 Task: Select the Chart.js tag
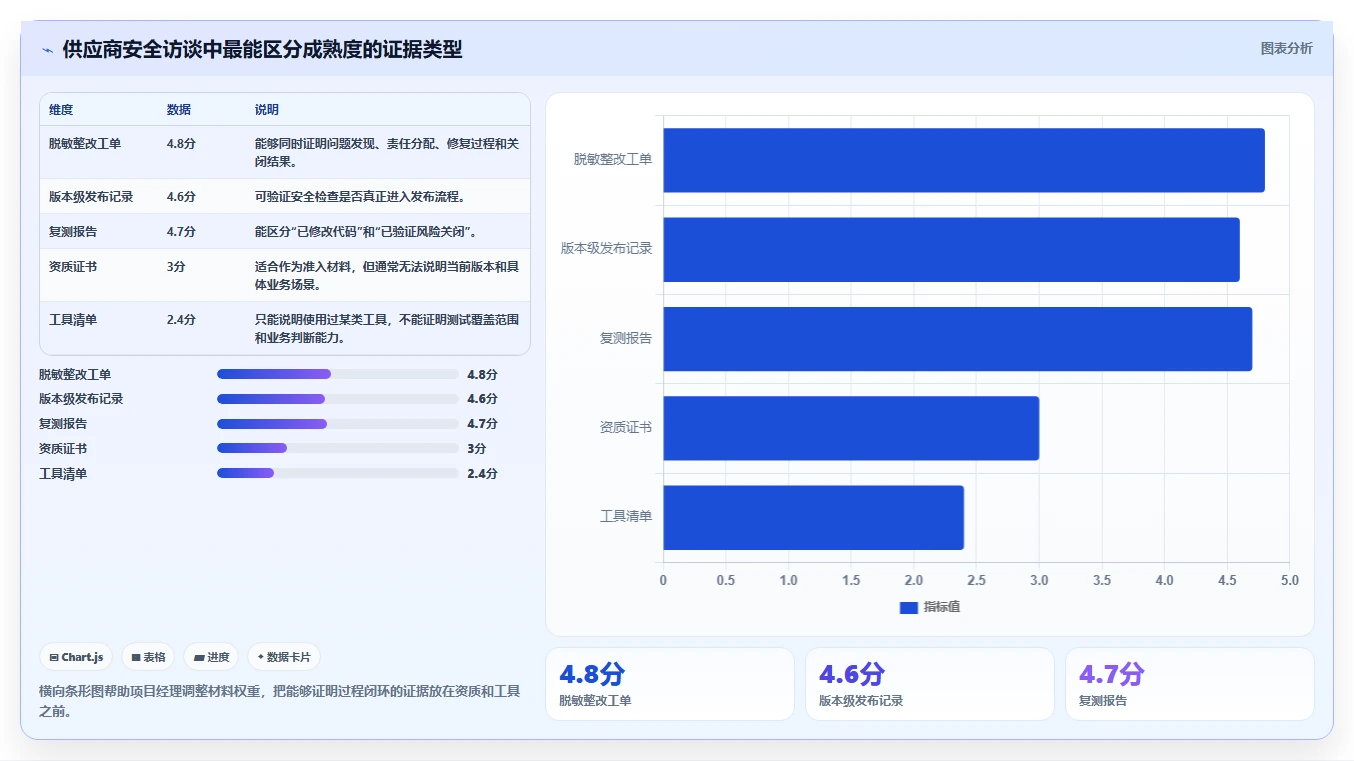[x=77, y=657]
